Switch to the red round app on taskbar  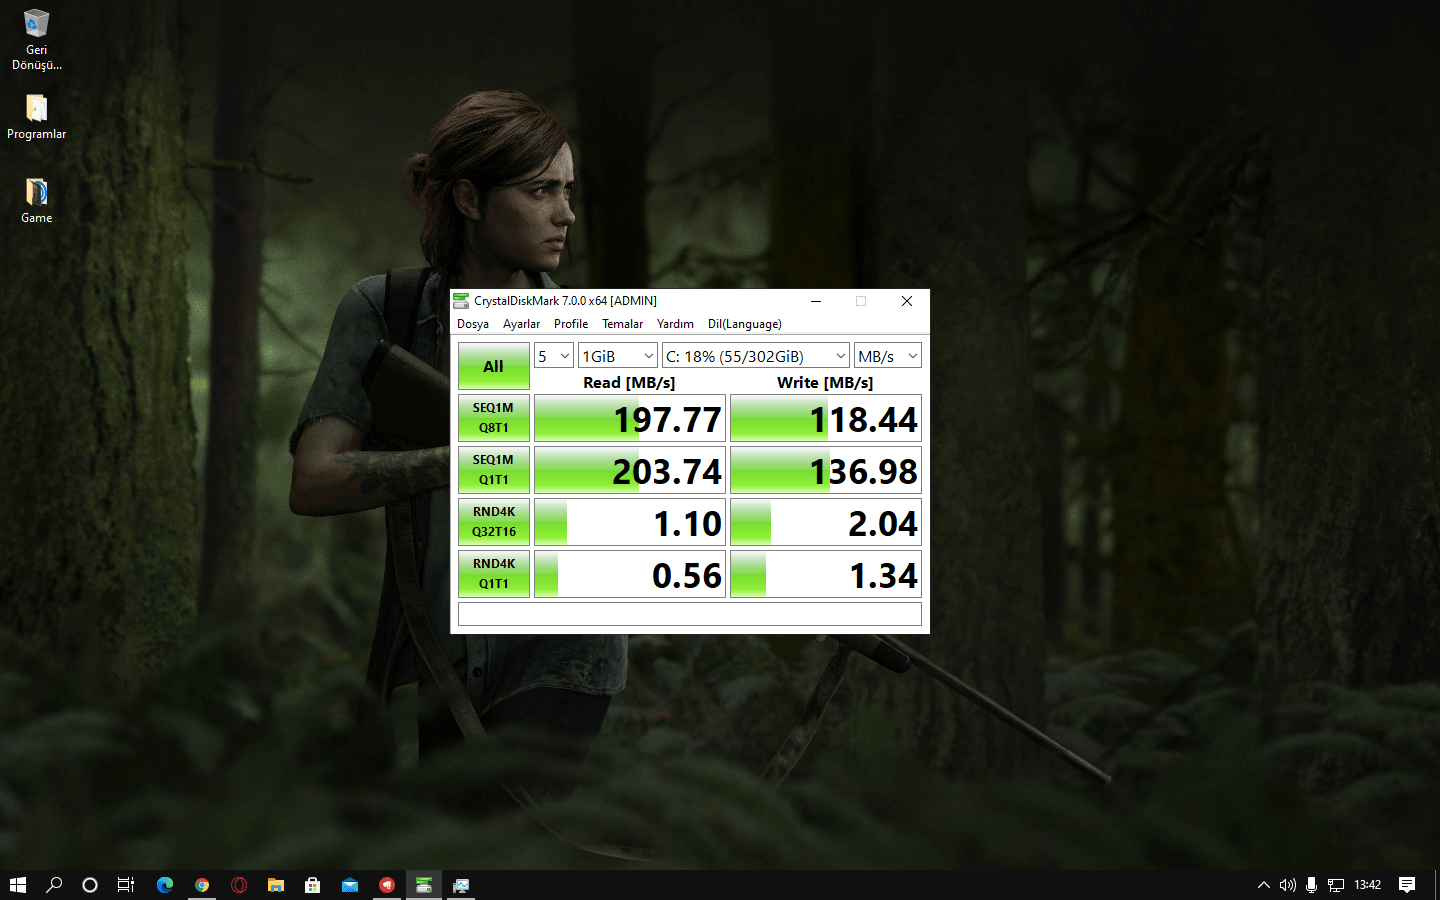387,885
